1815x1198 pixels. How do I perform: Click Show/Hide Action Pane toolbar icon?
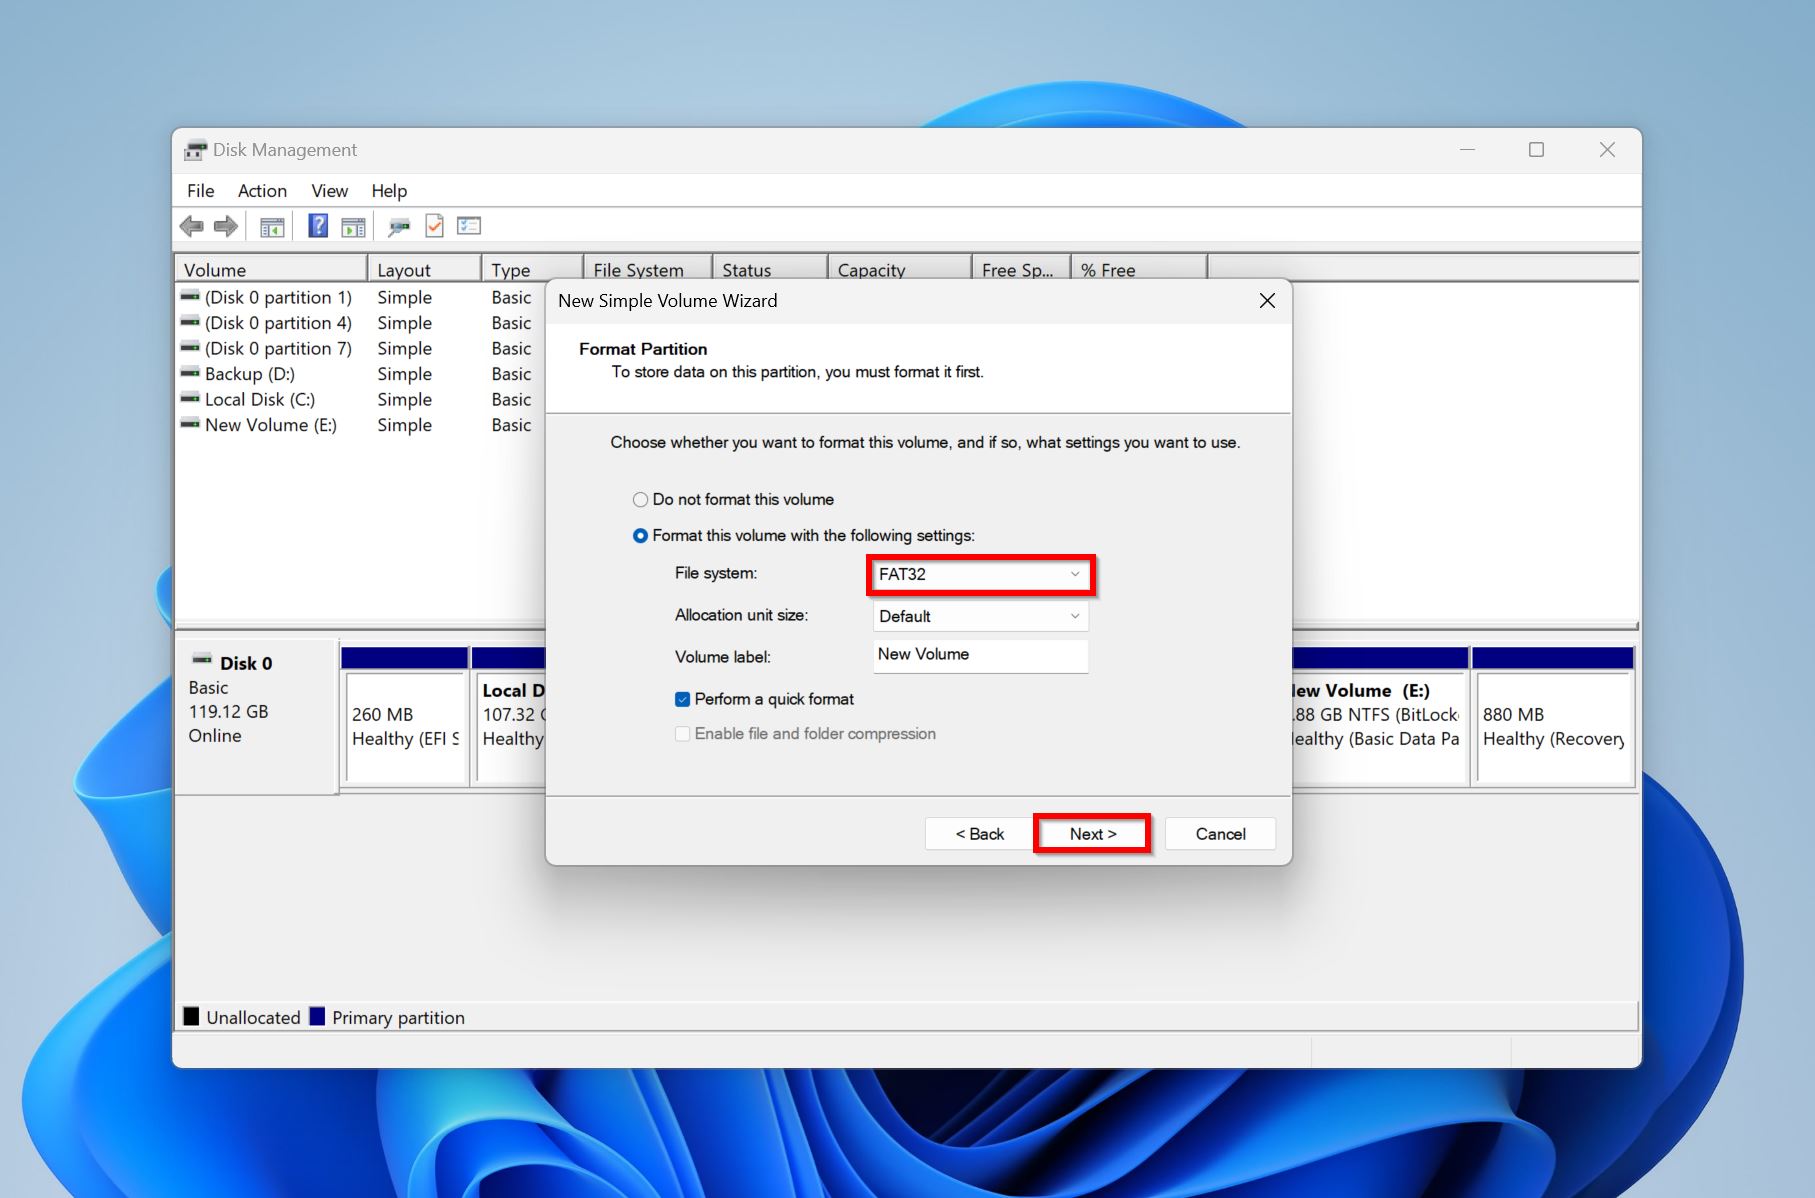353,227
